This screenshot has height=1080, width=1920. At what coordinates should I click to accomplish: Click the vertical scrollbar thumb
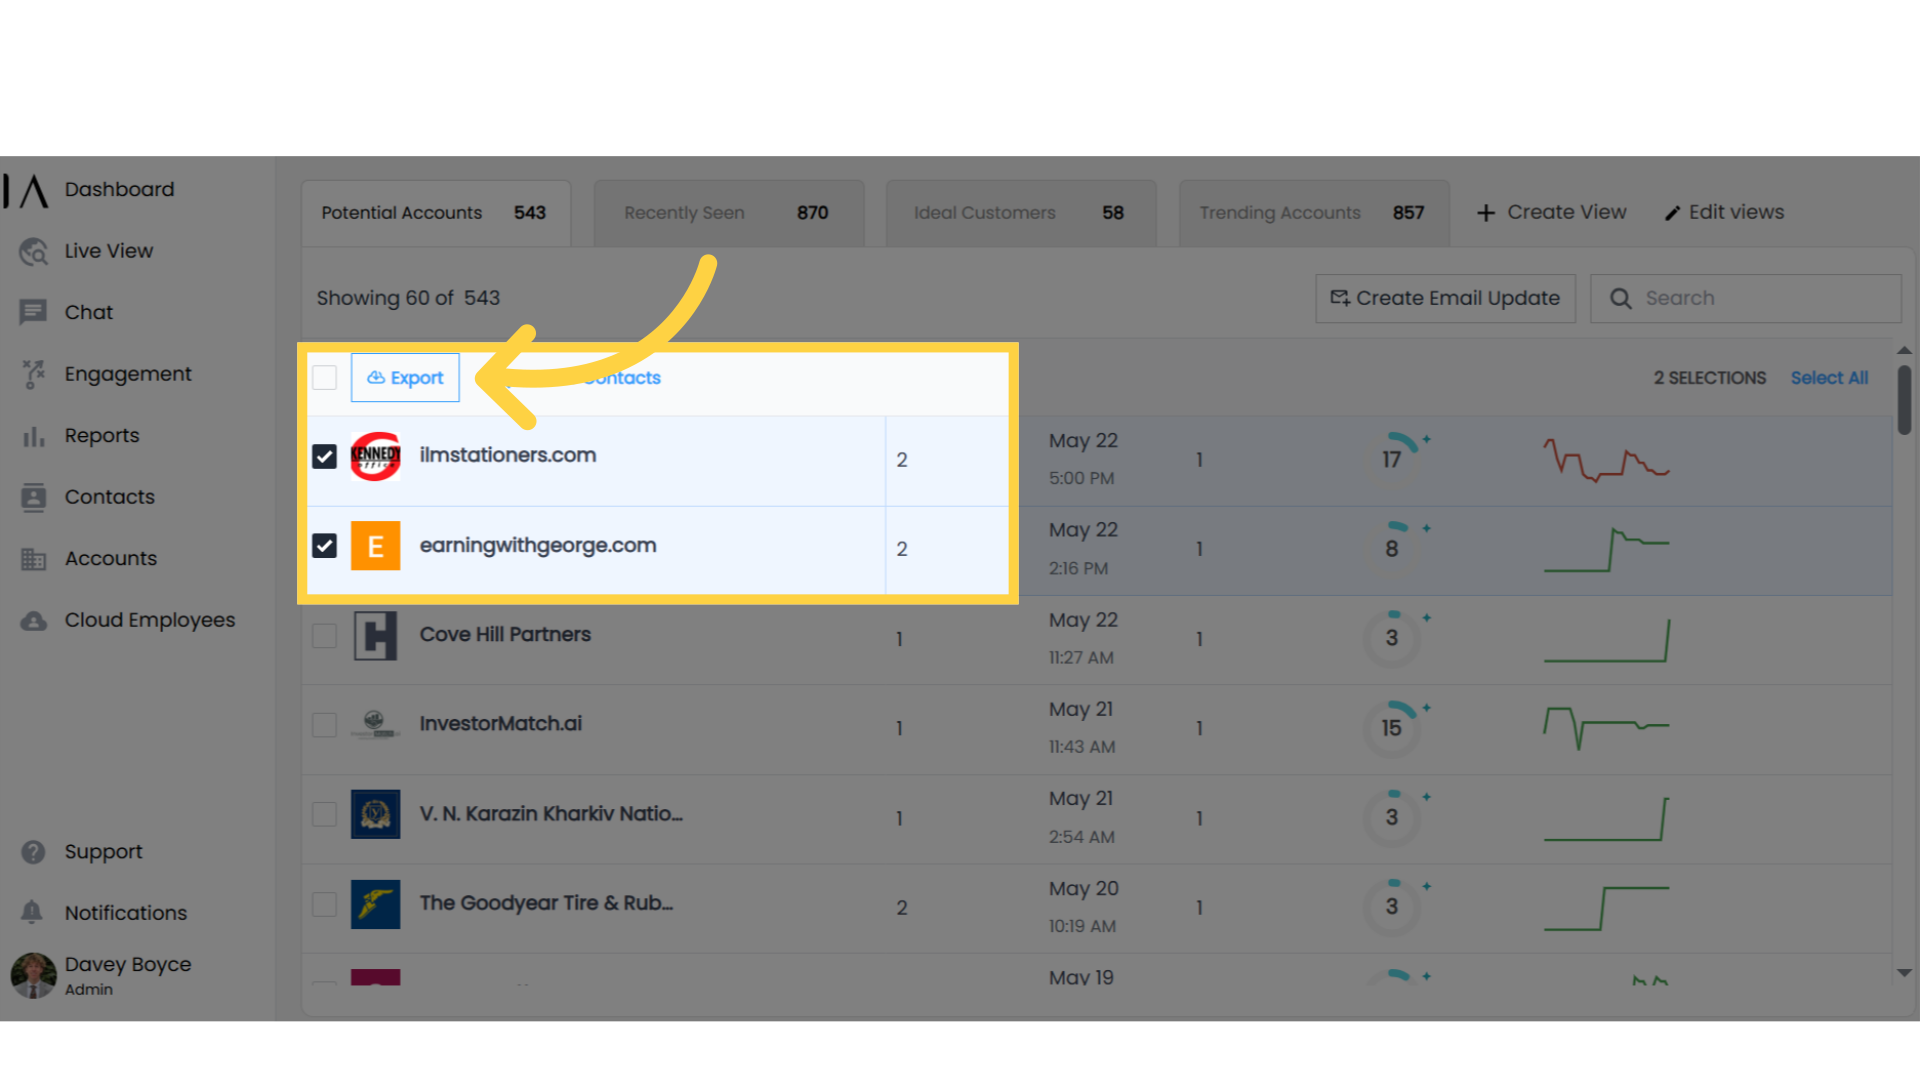[1904, 400]
